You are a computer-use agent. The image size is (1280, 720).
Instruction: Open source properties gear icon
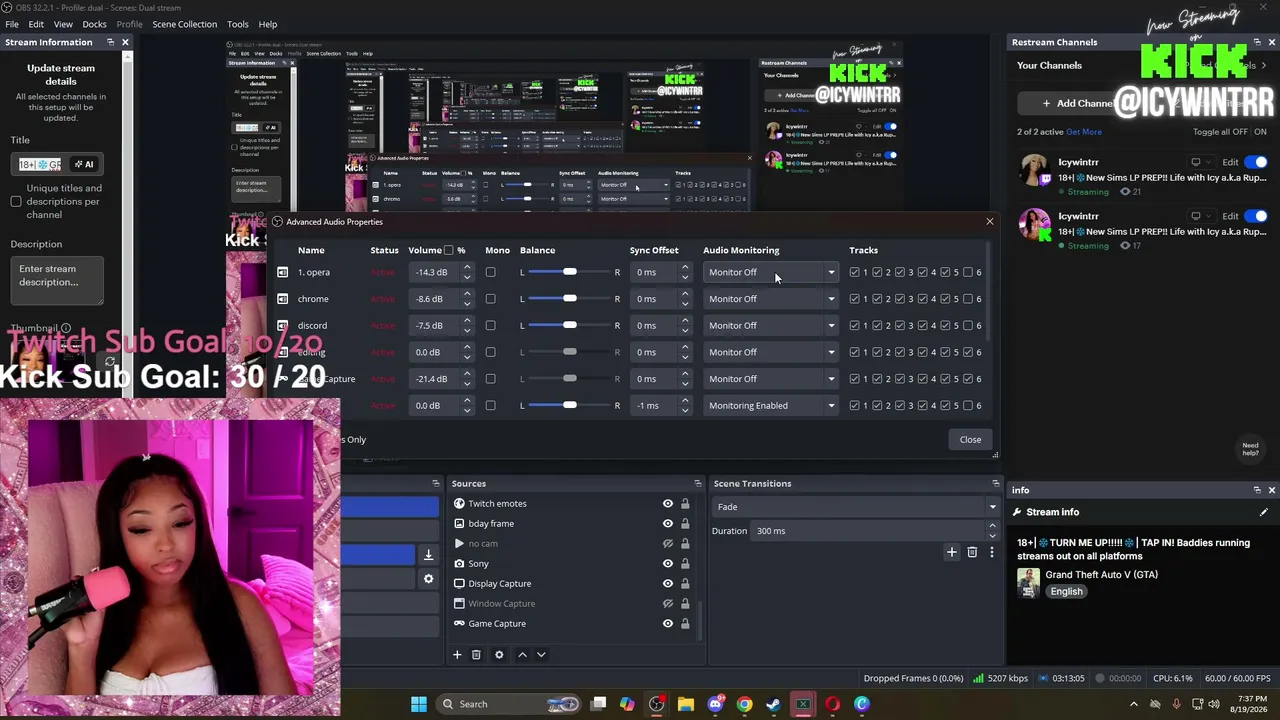499,655
